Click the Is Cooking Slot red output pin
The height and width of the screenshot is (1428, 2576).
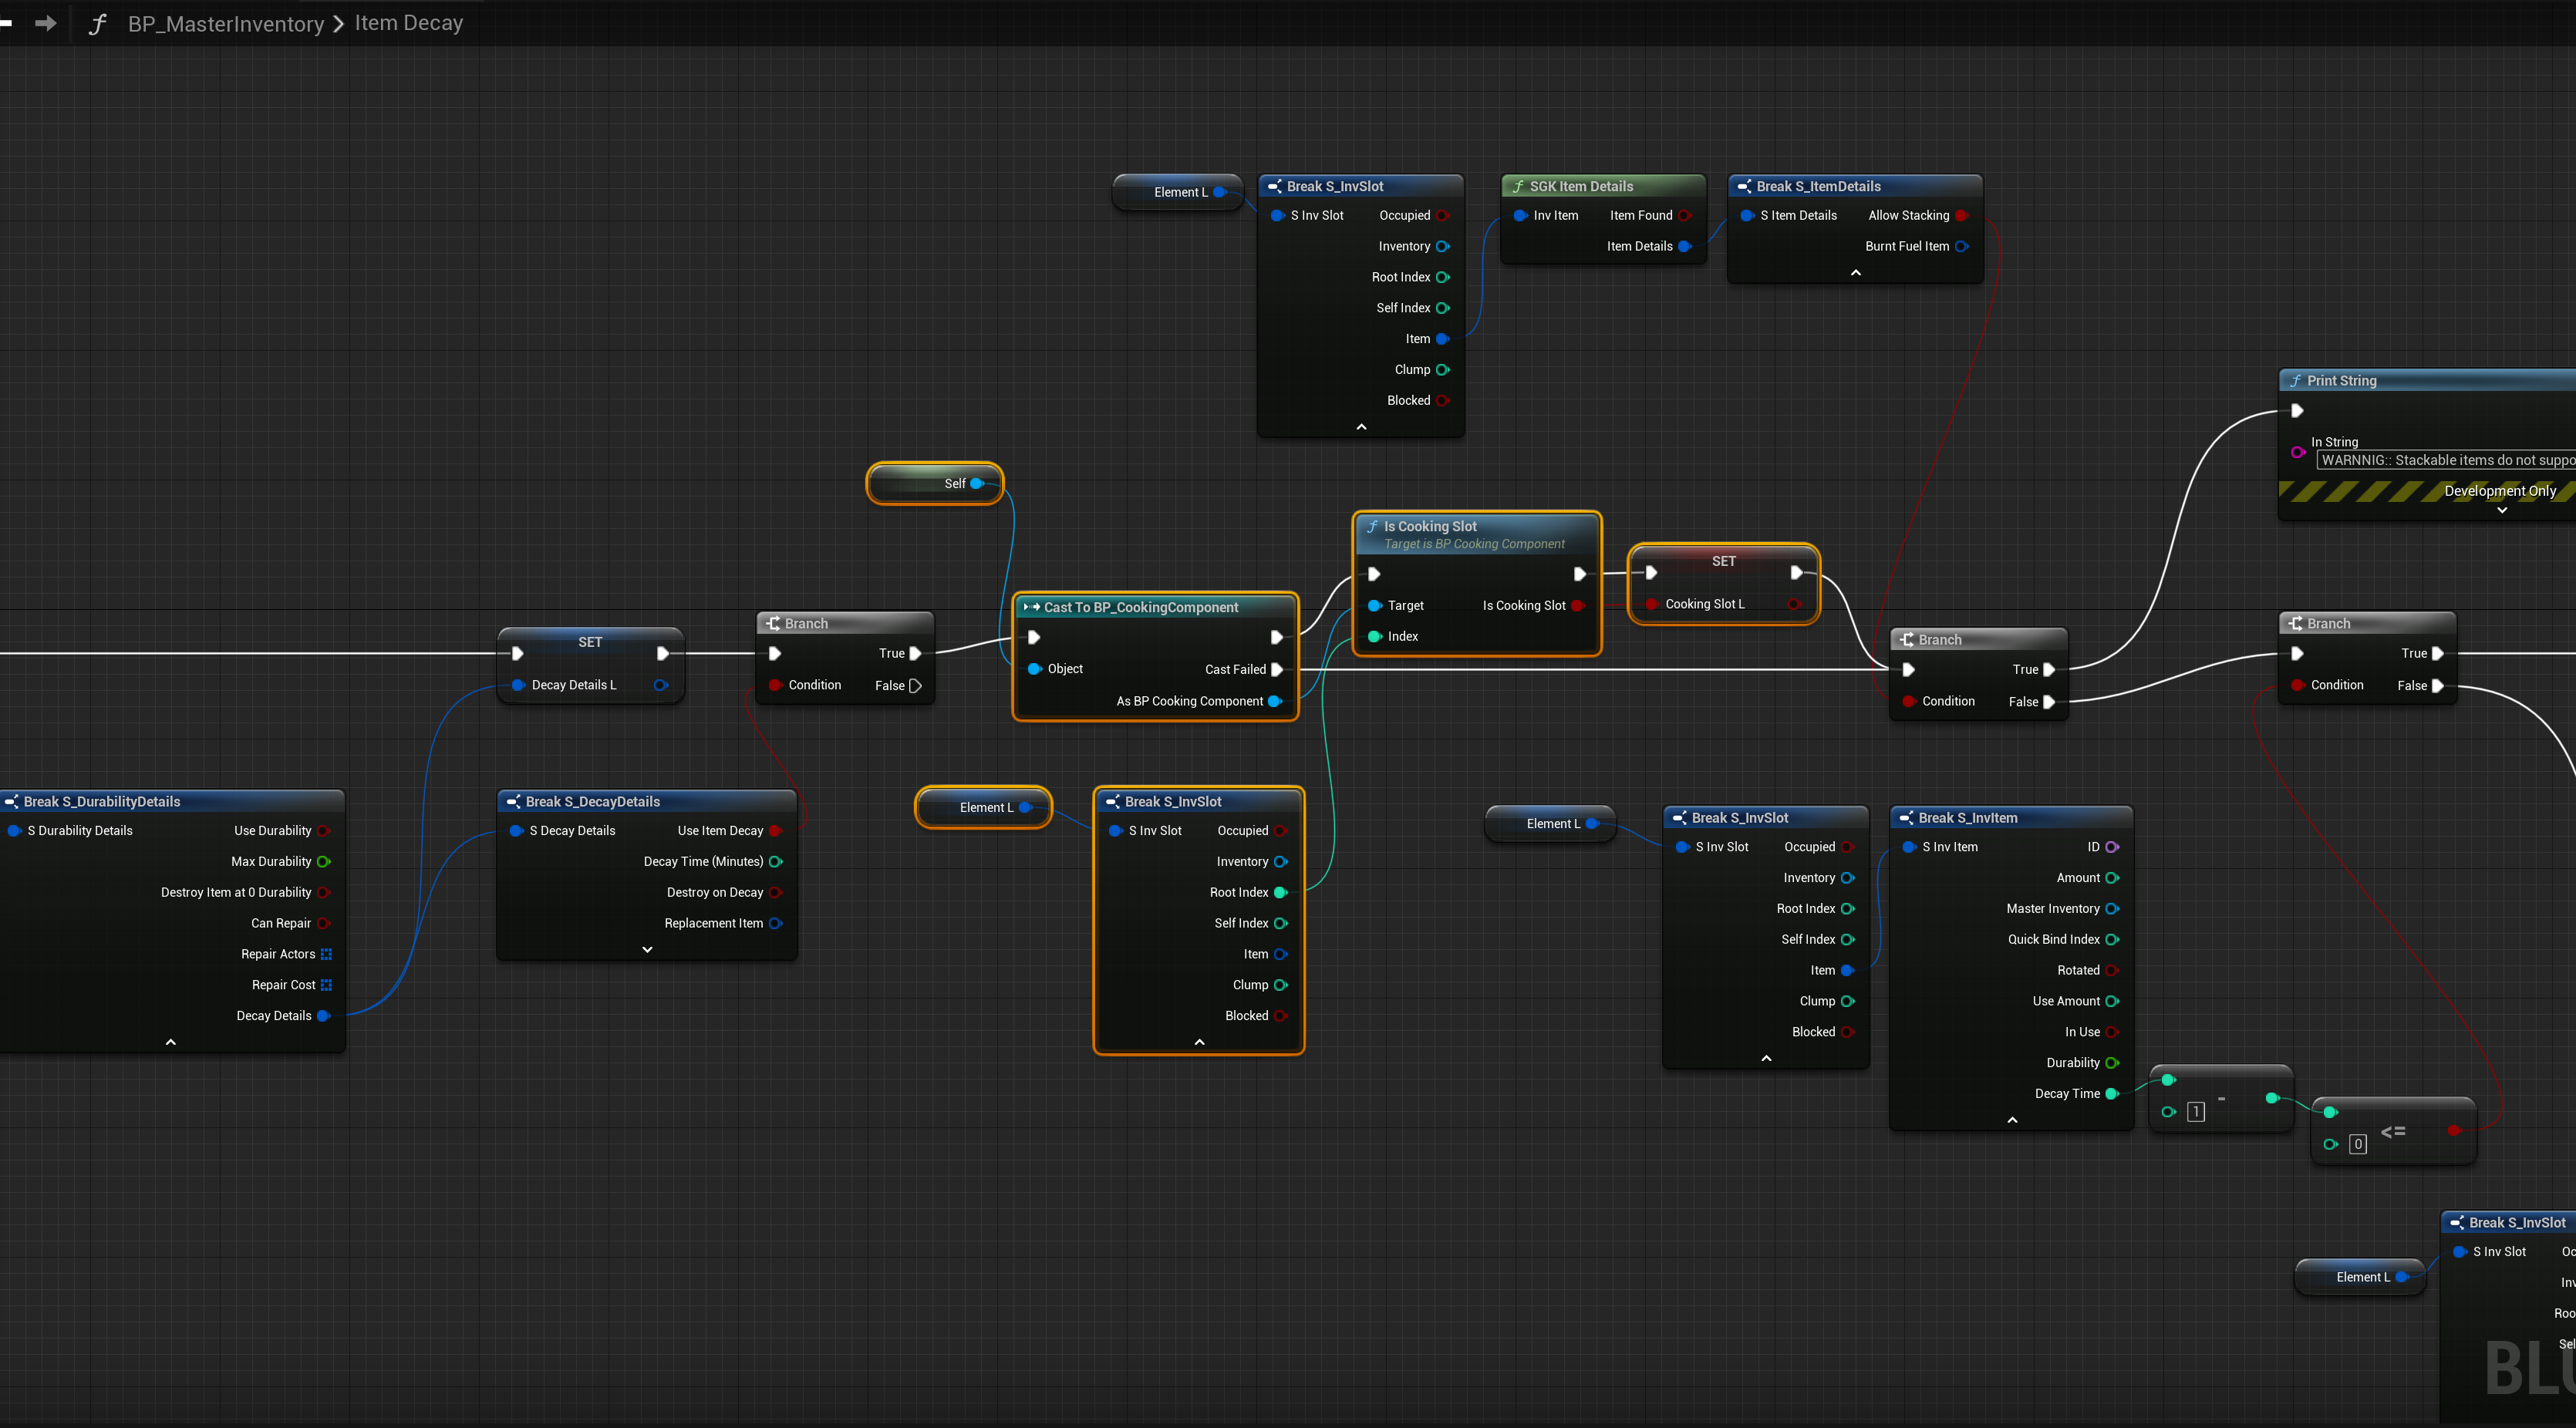[1578, 605]
